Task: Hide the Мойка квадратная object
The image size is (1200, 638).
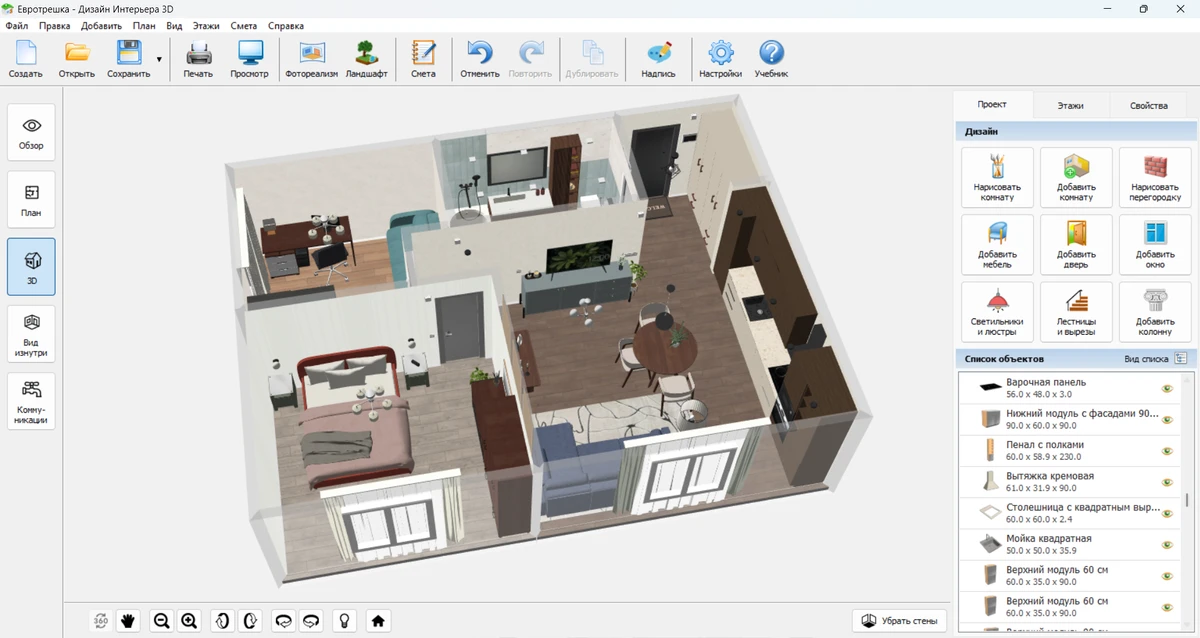Action: tap(1166, 545)
